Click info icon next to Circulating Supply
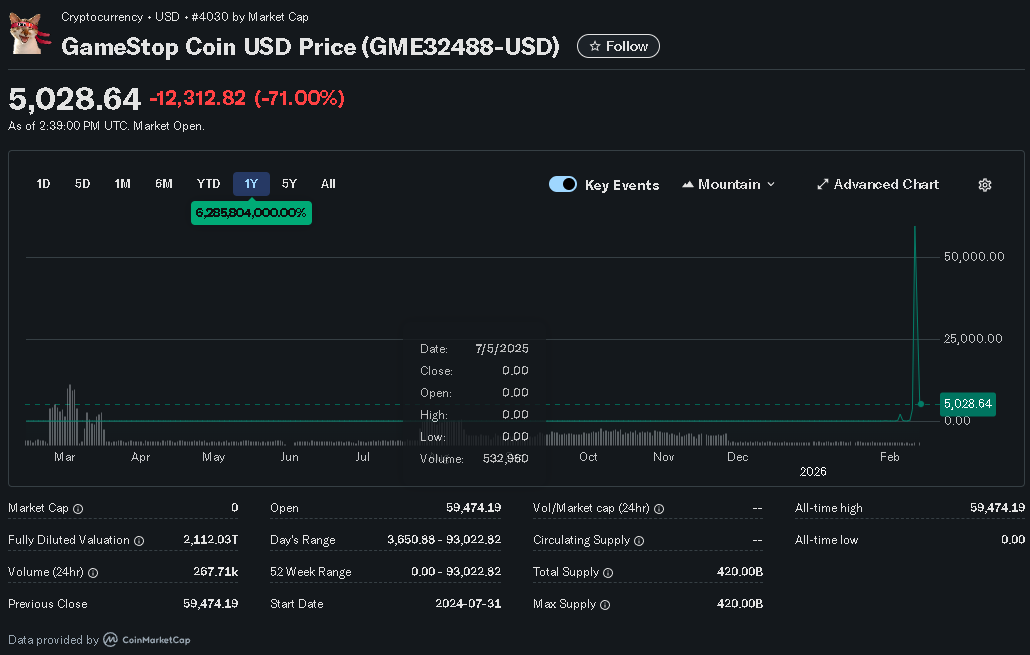1030x655 pixels. [639, 541]
